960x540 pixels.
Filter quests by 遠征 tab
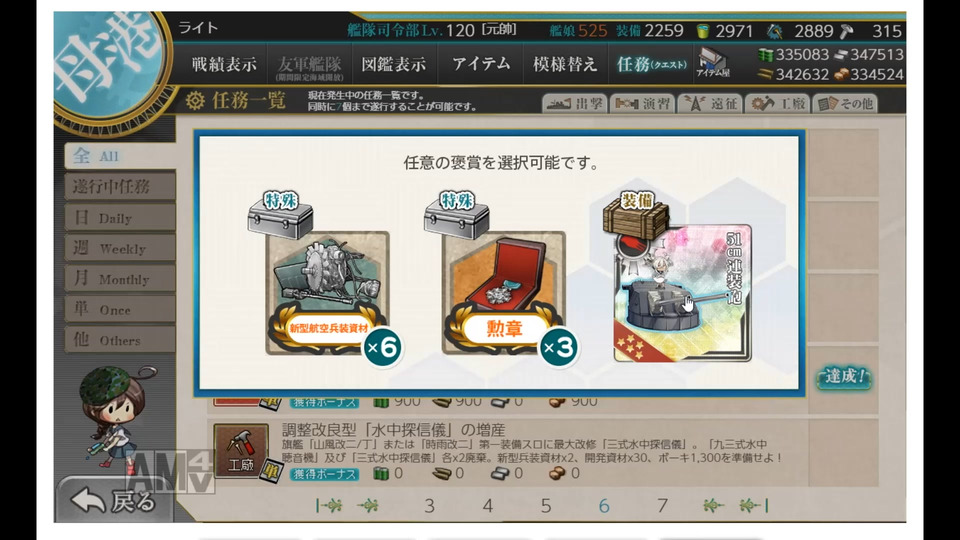pyautogui.click(x=710, y=103)
